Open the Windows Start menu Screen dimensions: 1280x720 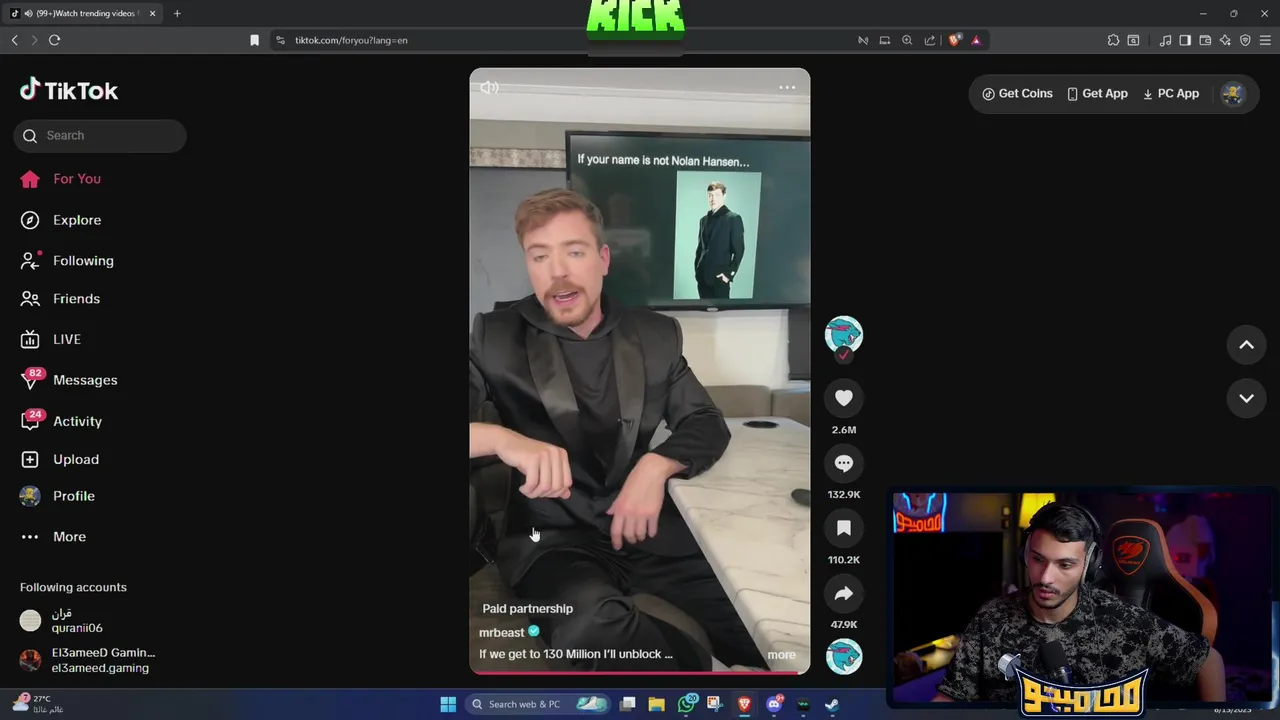pos(448,704)
